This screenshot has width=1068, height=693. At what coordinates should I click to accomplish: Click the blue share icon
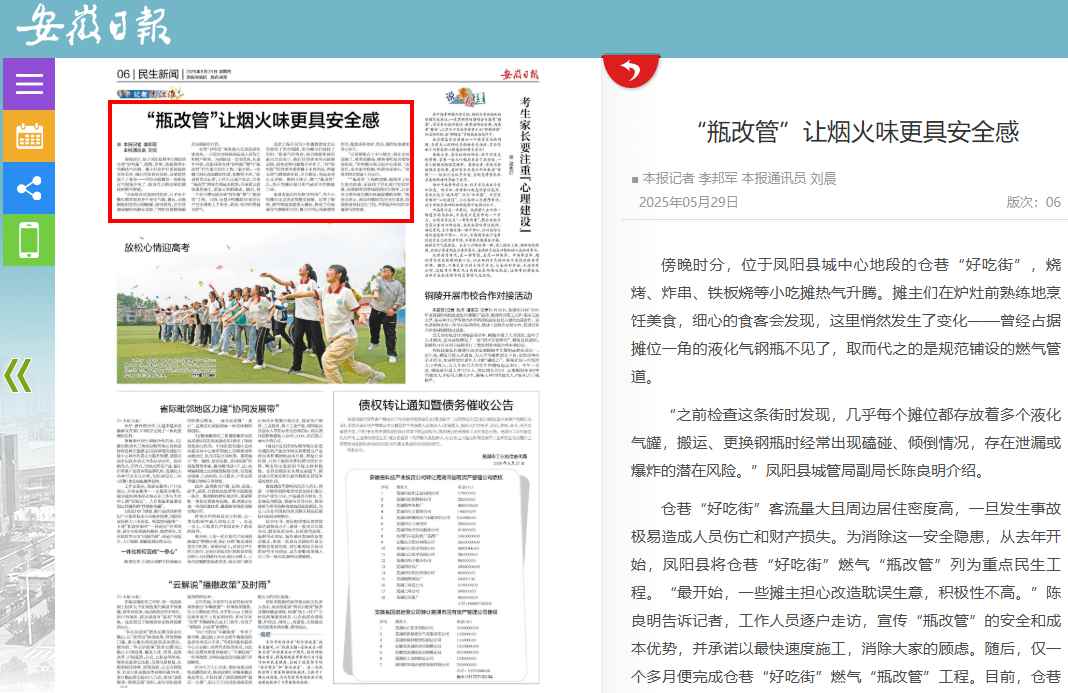click(x=29, y=188)
